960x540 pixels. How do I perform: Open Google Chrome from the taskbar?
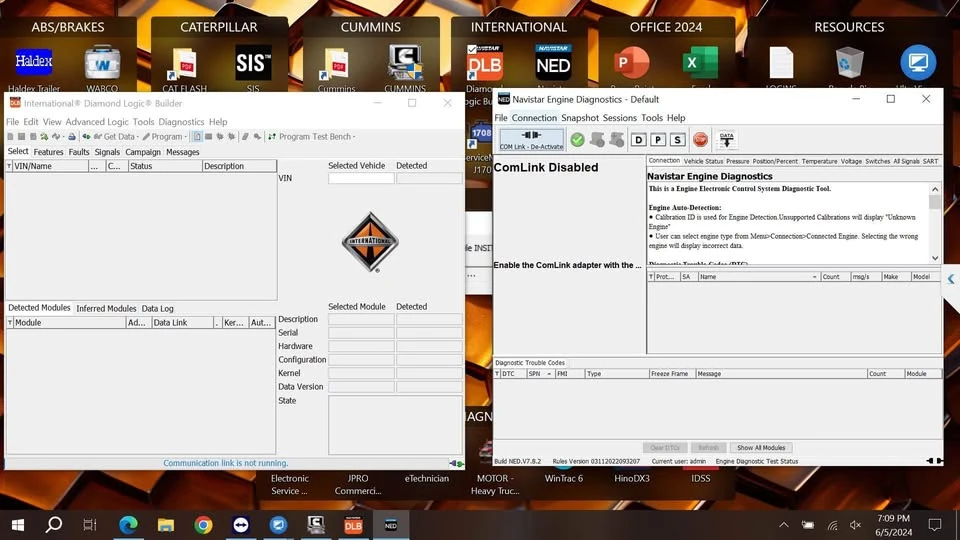(203, 525)
